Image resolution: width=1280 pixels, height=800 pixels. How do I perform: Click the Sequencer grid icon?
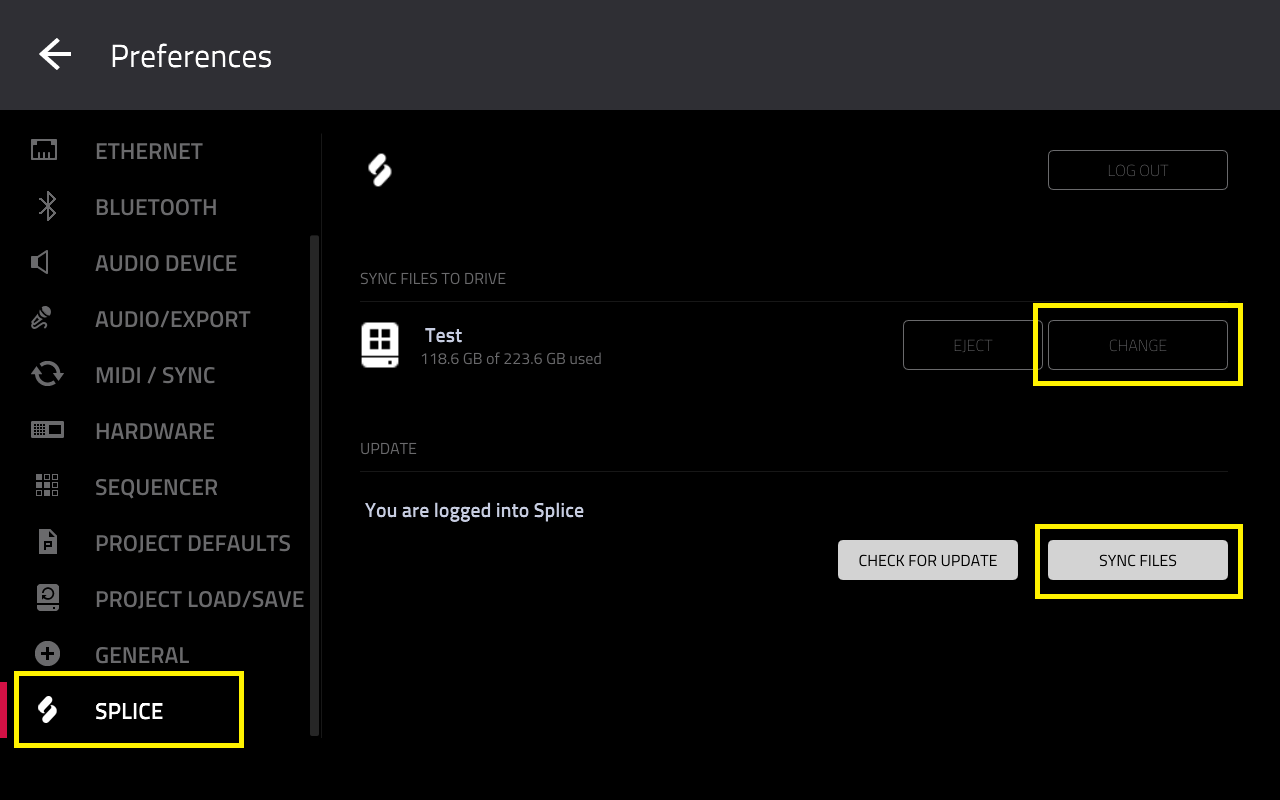tap(47, 486)
